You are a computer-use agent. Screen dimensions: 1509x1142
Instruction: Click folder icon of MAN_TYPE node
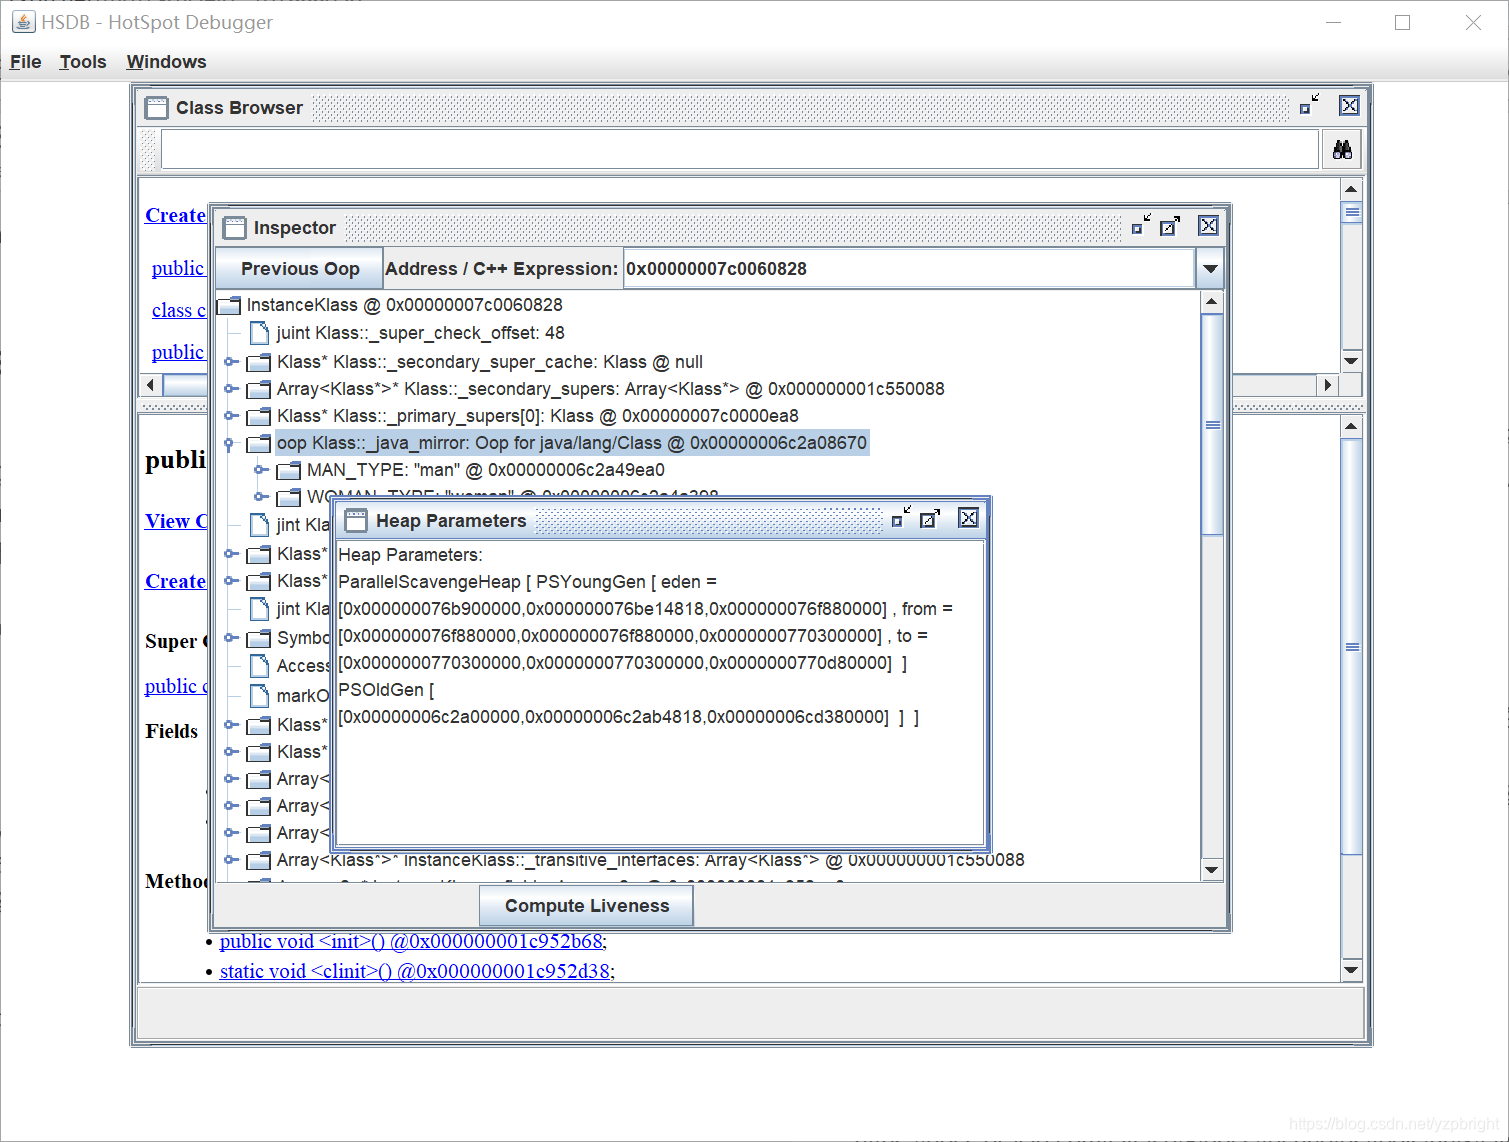[x=289, y=470]
